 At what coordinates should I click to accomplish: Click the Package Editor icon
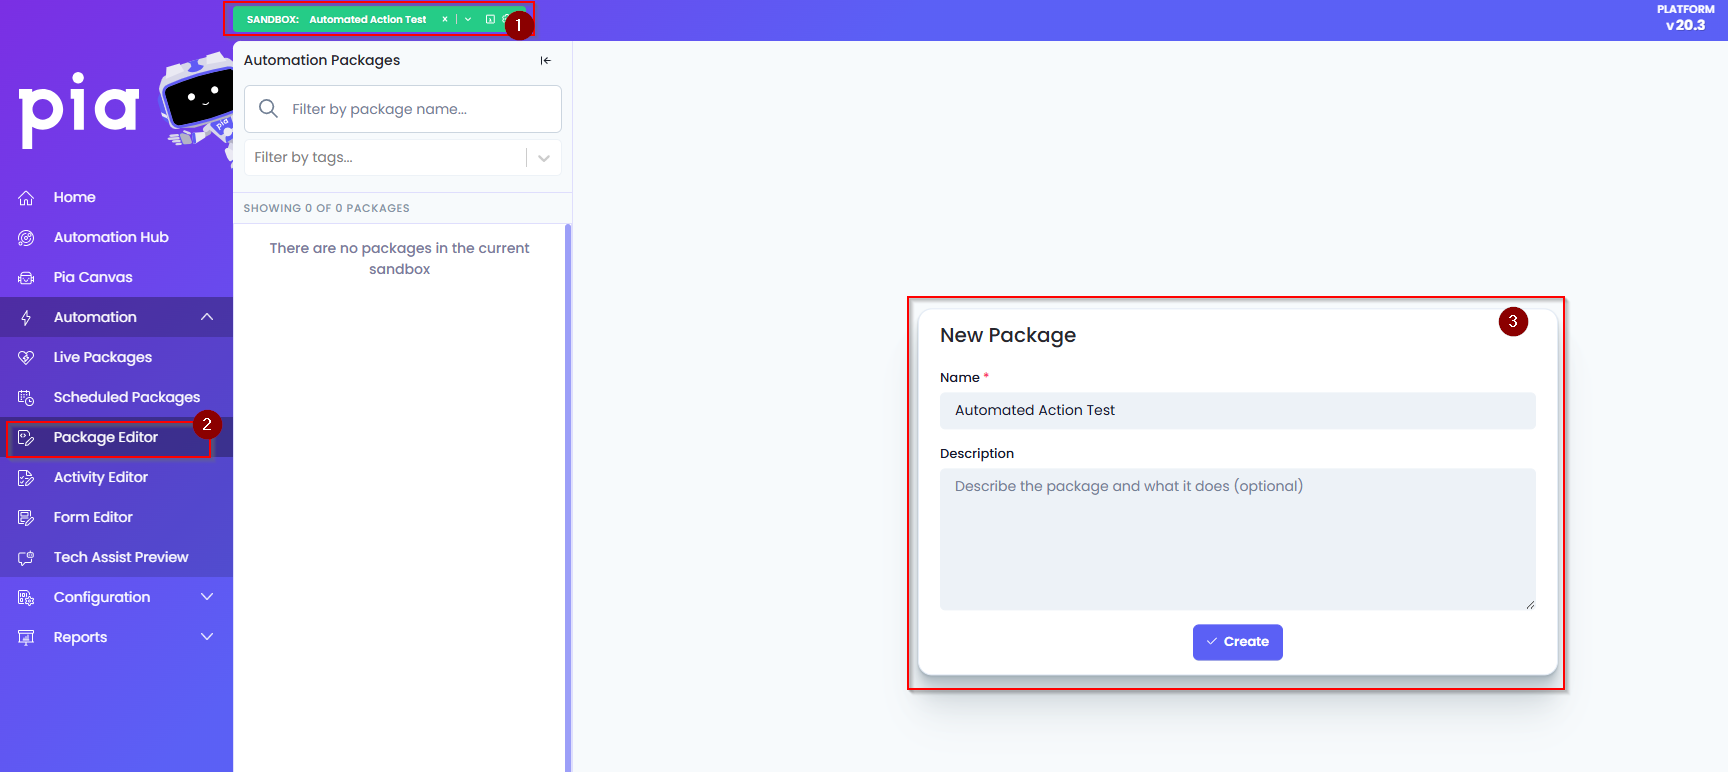(x=27, y=438)
